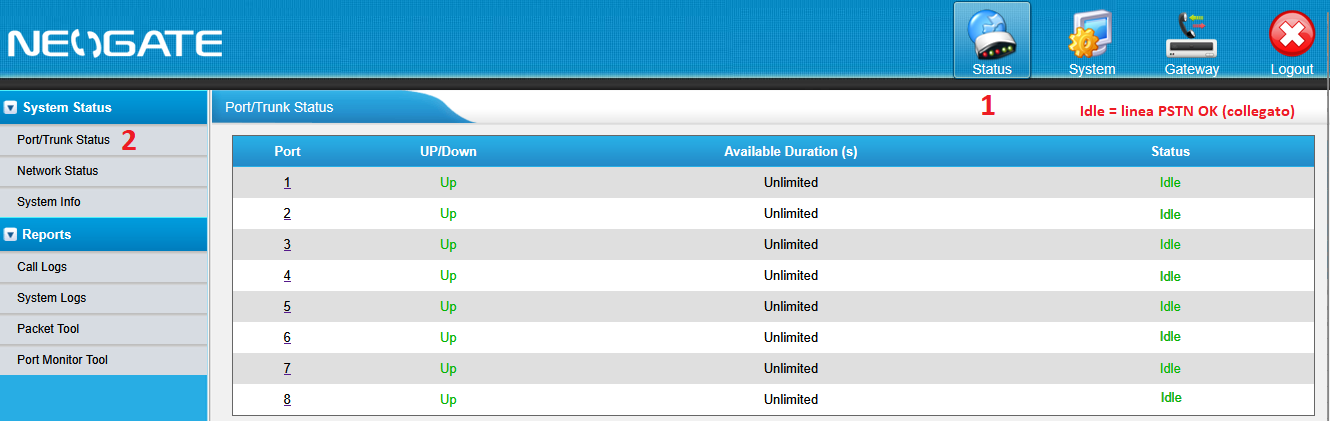
Task: Open the Port Monitor Tool
Action: 62,360
